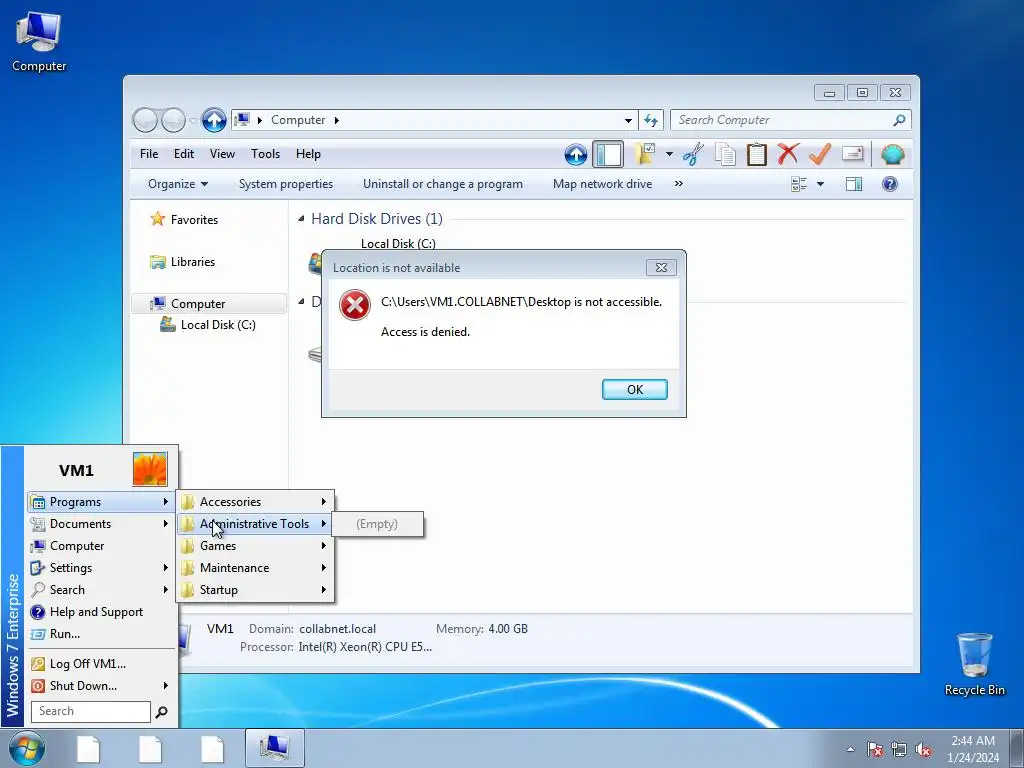Viewport: 1024px width, 768px height.
Task: Click the Email envelope toolbar icon
Action: point(853,154)
